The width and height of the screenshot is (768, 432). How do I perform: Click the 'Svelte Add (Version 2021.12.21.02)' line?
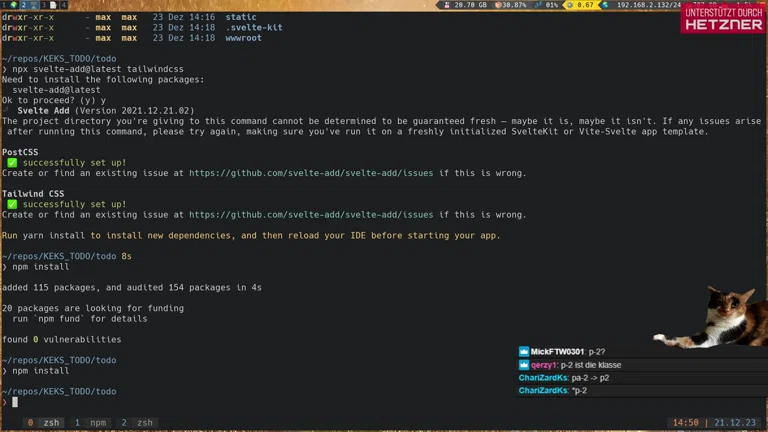tap(106, 111)
